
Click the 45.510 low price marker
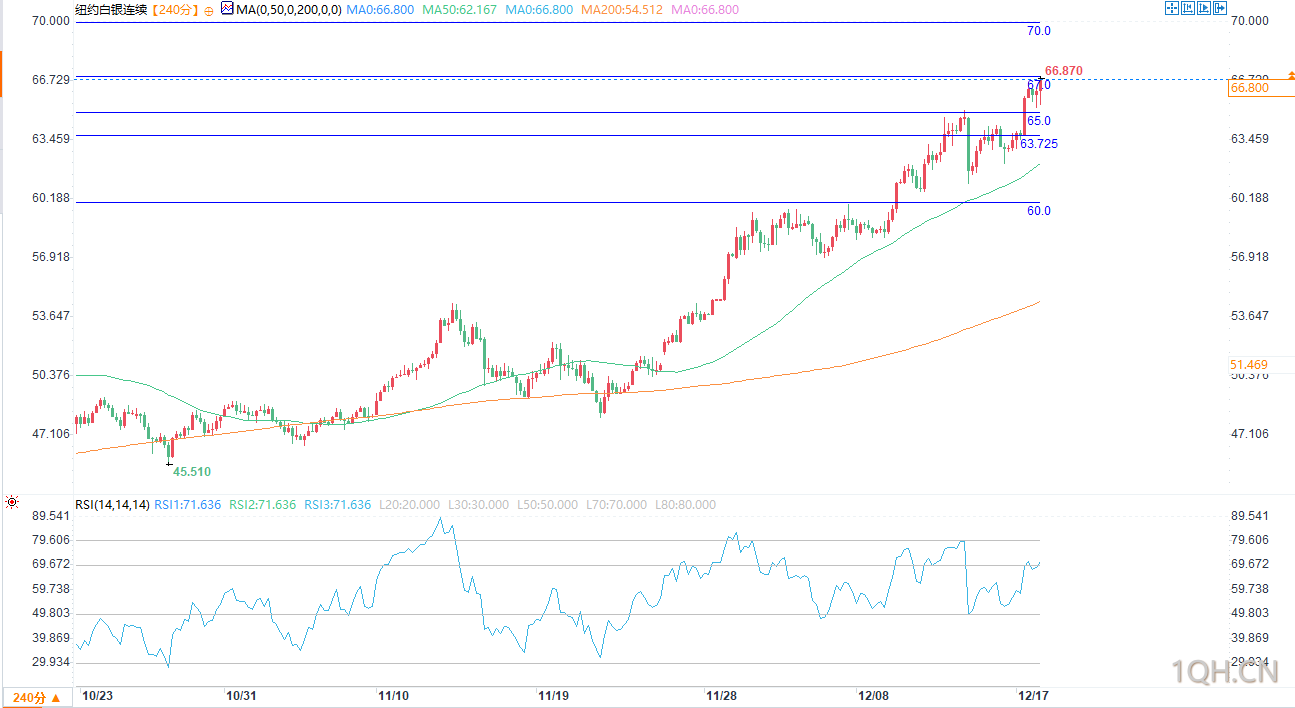[x=191, y=471]
